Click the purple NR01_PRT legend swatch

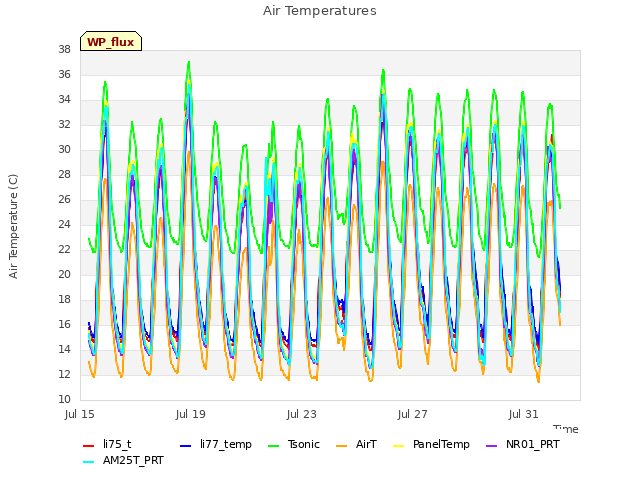[492, 446]
